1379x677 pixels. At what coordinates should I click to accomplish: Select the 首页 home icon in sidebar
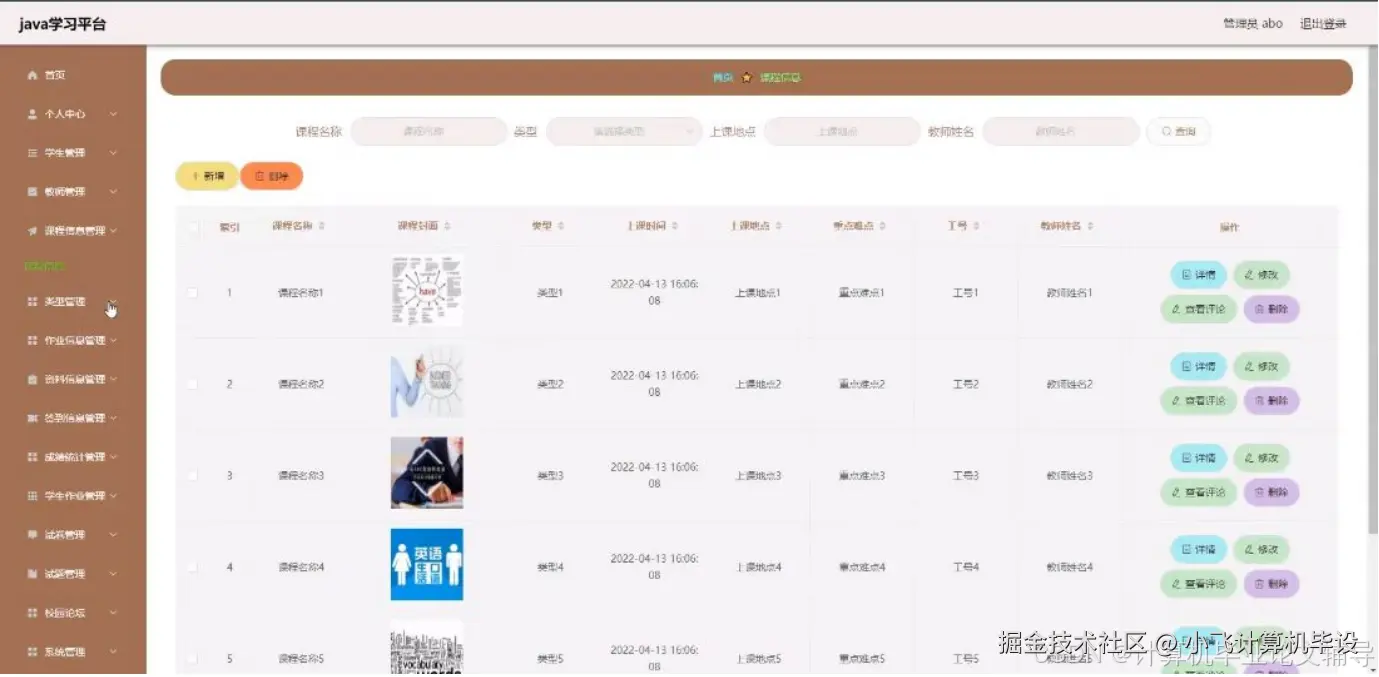point(34,74)
